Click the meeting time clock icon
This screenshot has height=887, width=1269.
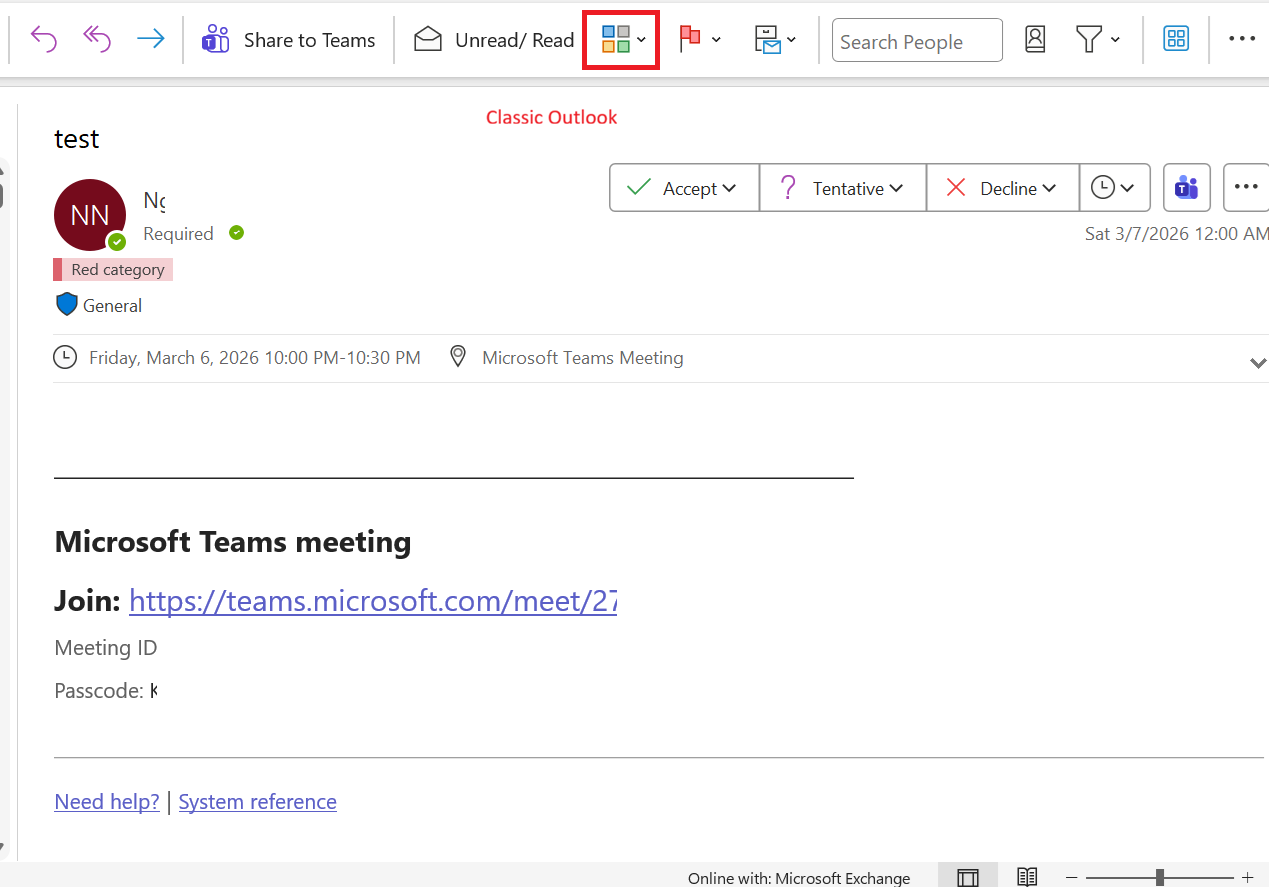(x=65, y=357)
